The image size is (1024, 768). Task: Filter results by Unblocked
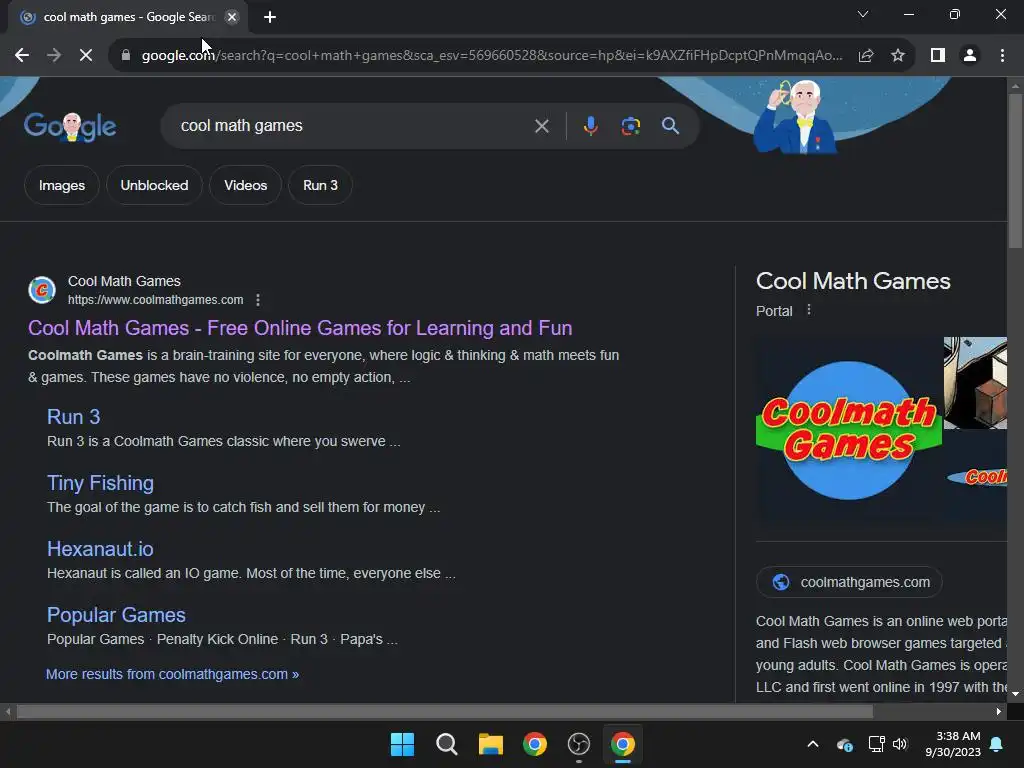point(154,185)
